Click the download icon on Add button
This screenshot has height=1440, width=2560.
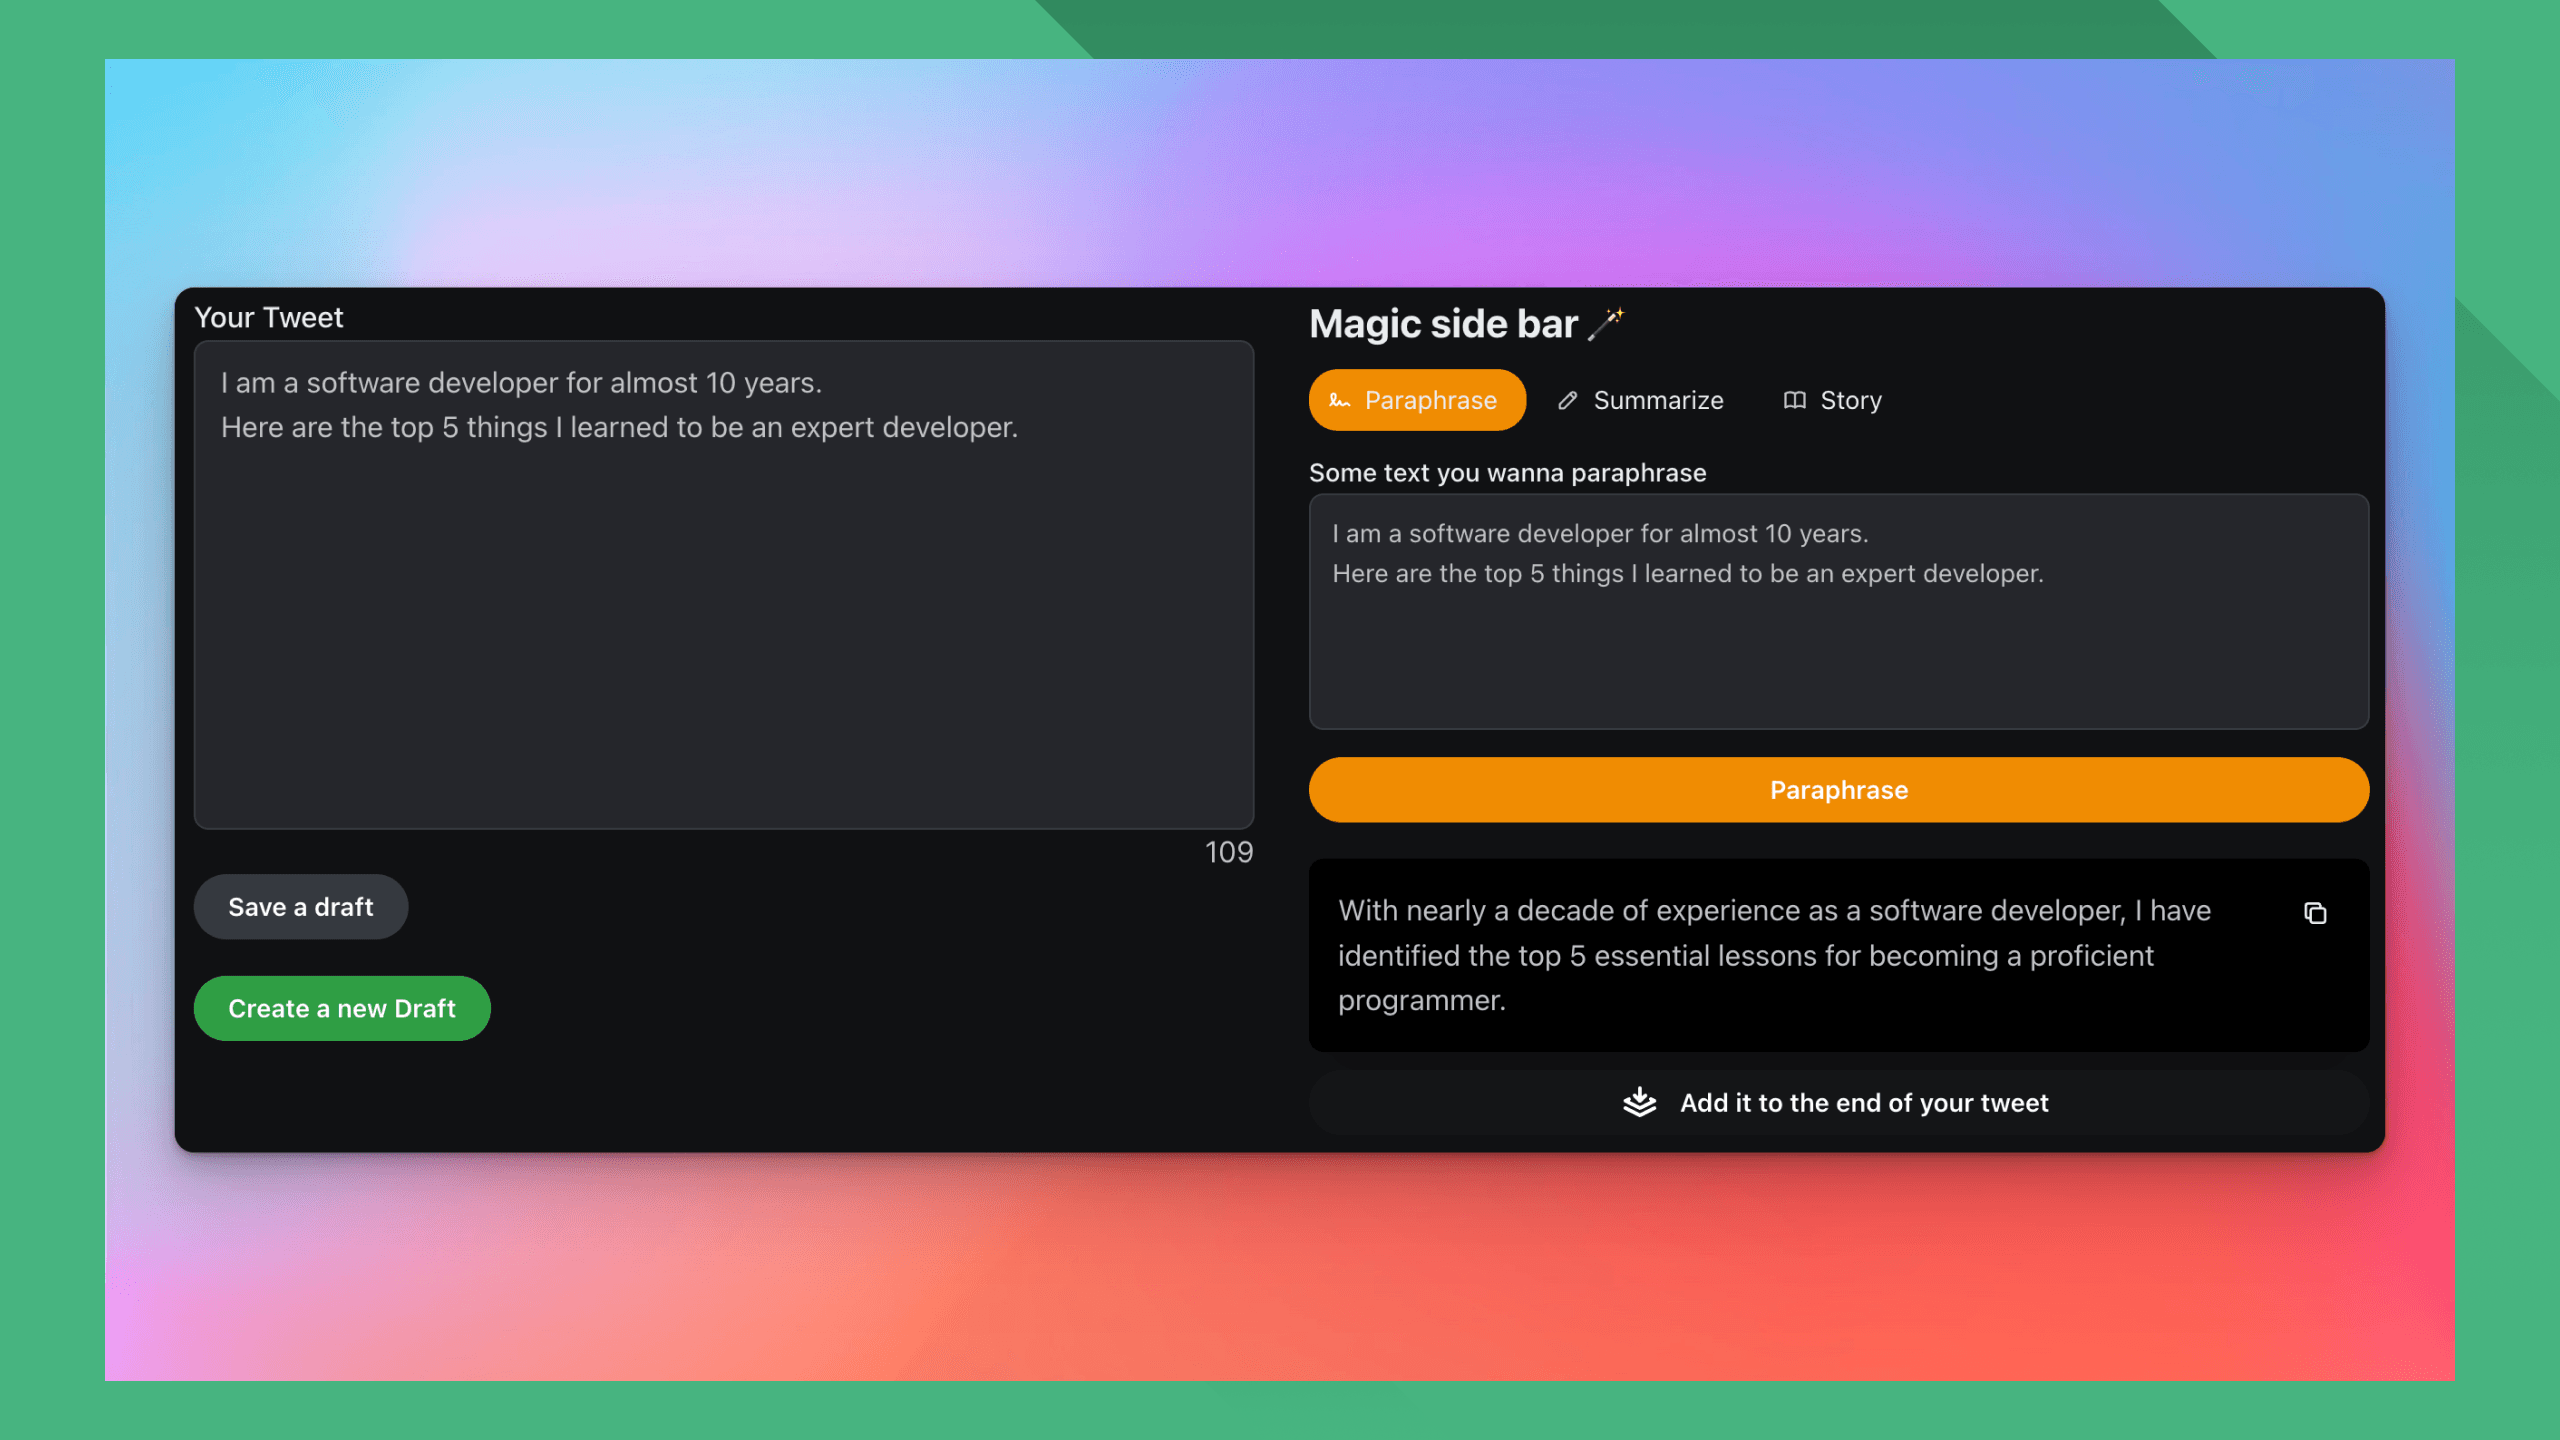(1639, 1102)
